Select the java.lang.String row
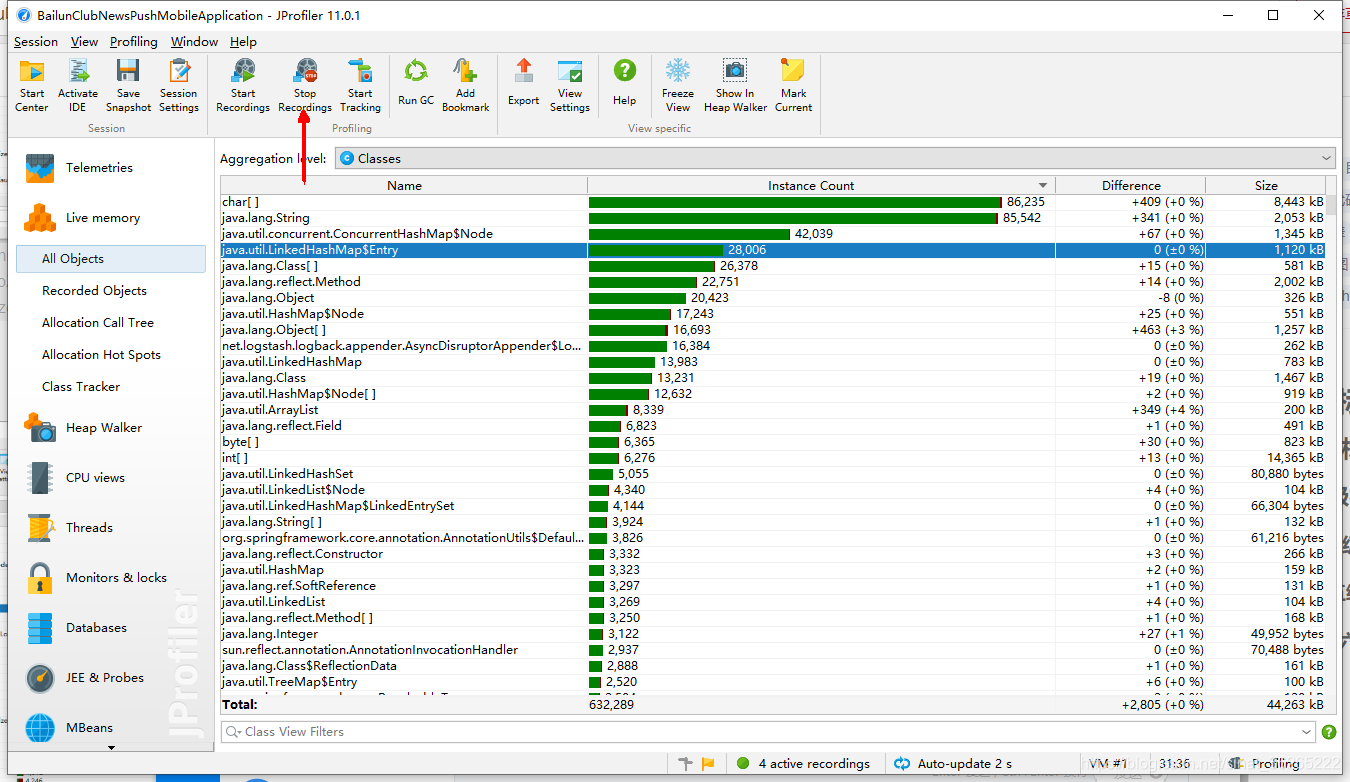 pos(773,218)
